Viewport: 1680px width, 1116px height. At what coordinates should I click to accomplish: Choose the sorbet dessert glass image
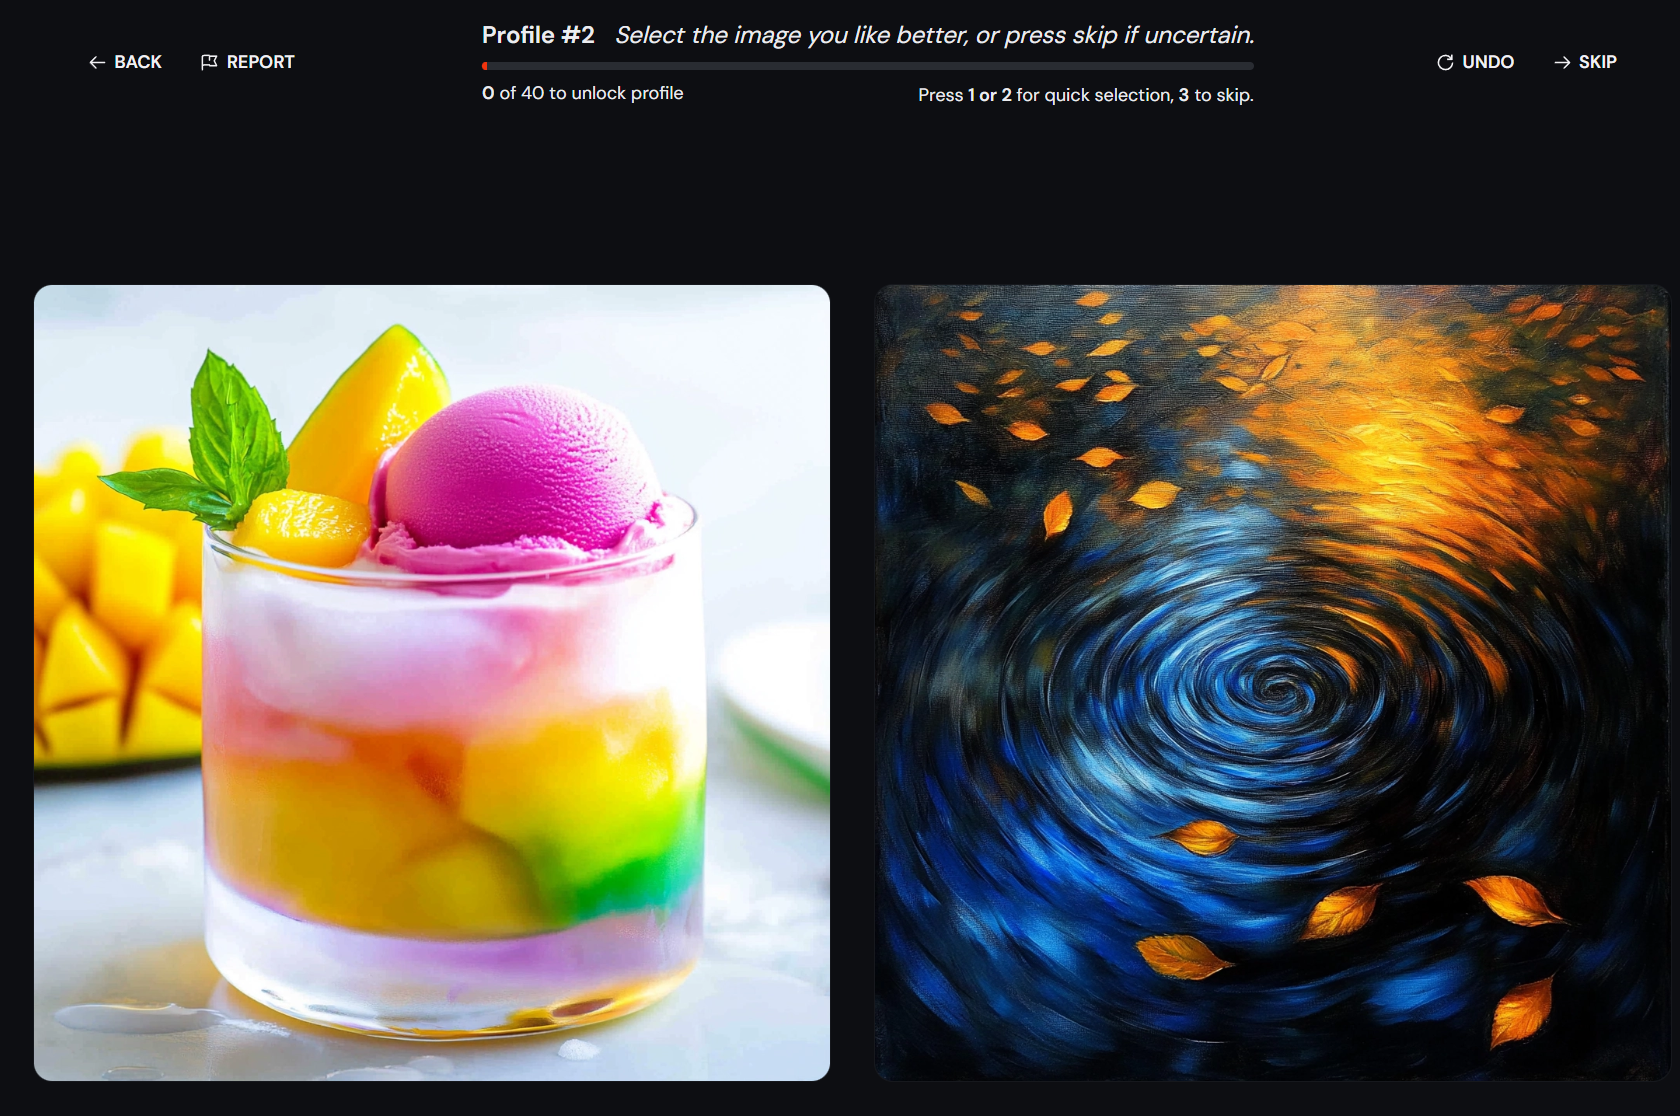(x=432, y=683)
